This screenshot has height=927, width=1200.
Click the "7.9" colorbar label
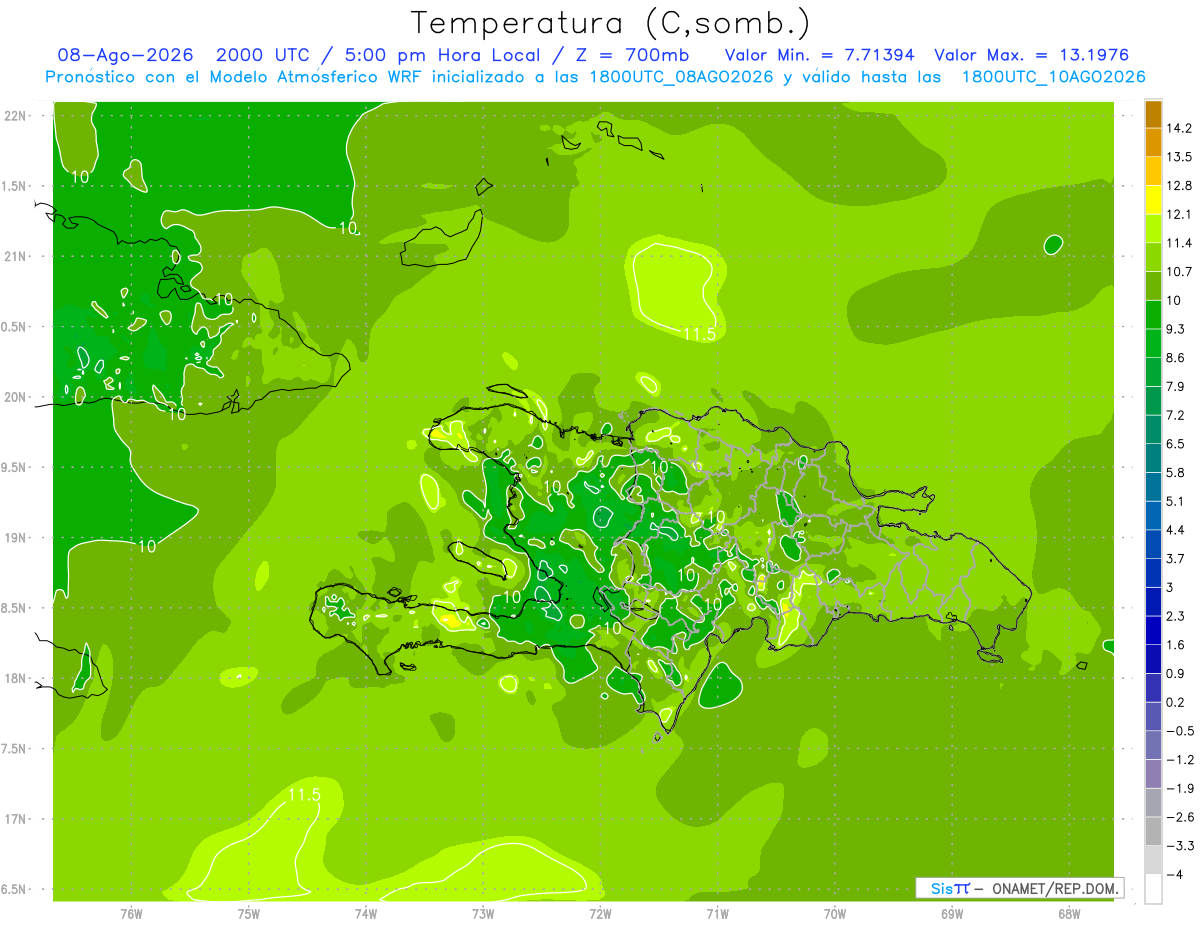pos(1177,386)
